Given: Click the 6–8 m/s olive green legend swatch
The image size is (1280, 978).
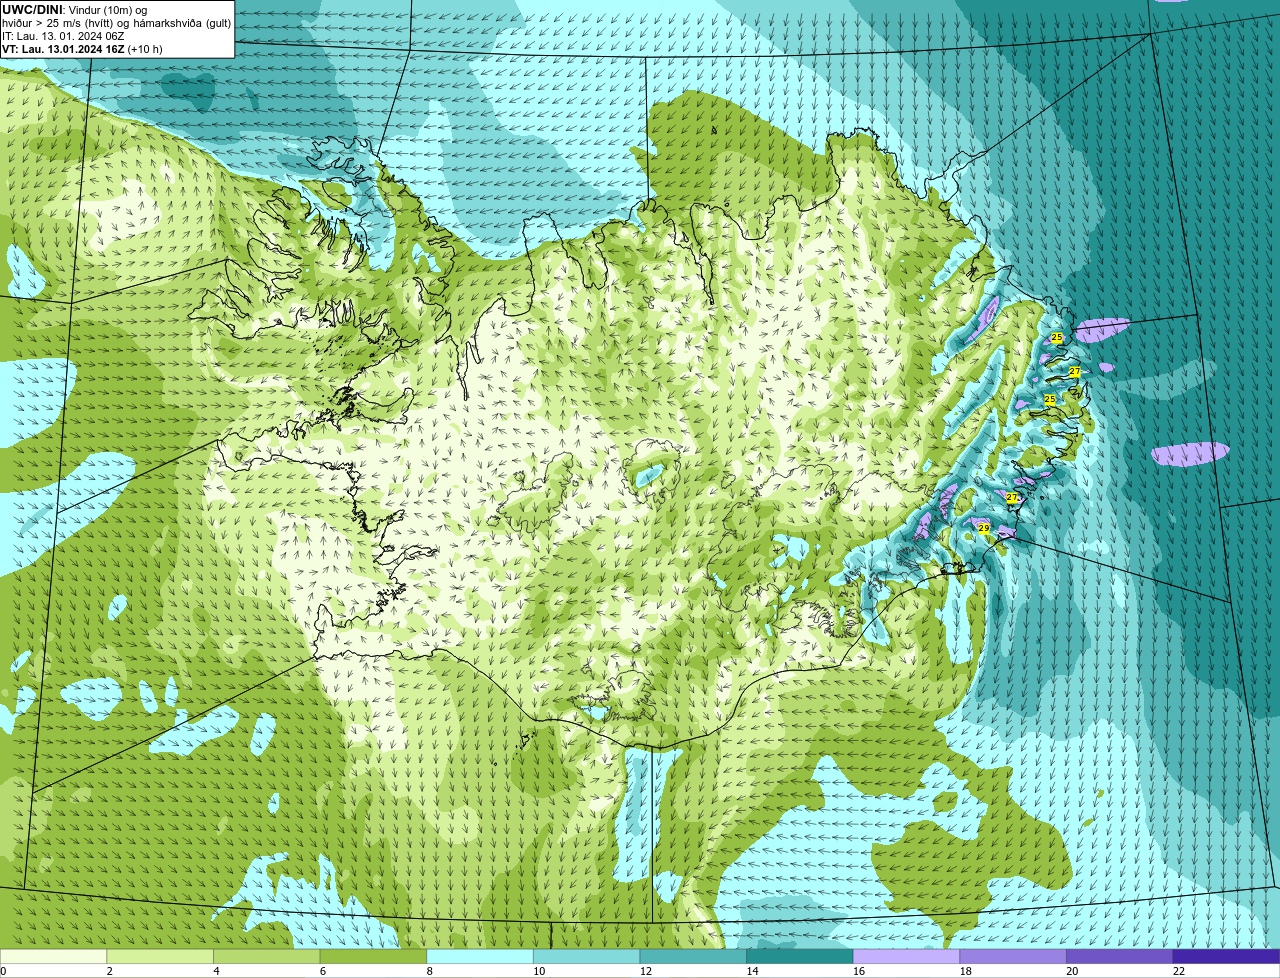Looking at the screenshot, I should tap(373, 956).
